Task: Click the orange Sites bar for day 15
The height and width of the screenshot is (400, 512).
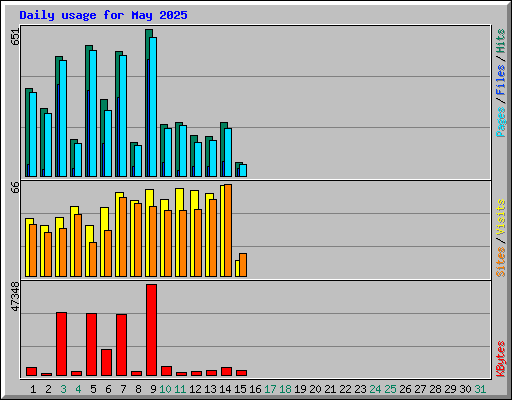Action: (x=243, y=265)
